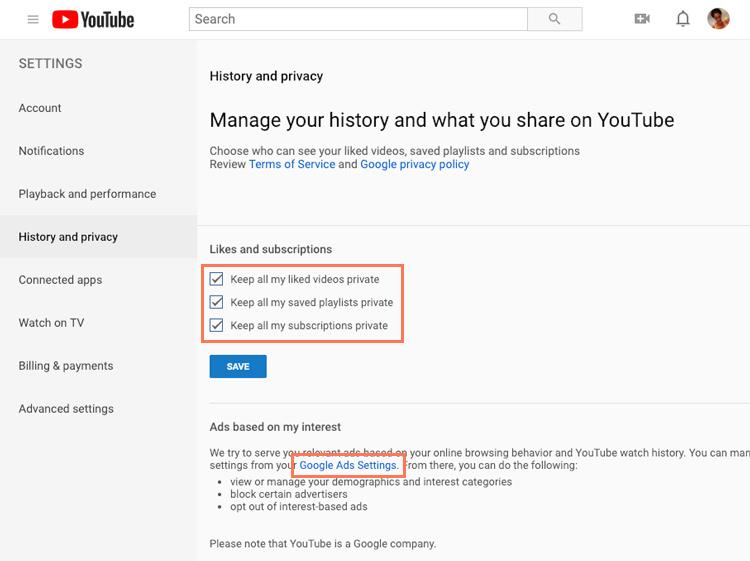
Task: Open Notifications settings section
Action: tap(51, 151)
